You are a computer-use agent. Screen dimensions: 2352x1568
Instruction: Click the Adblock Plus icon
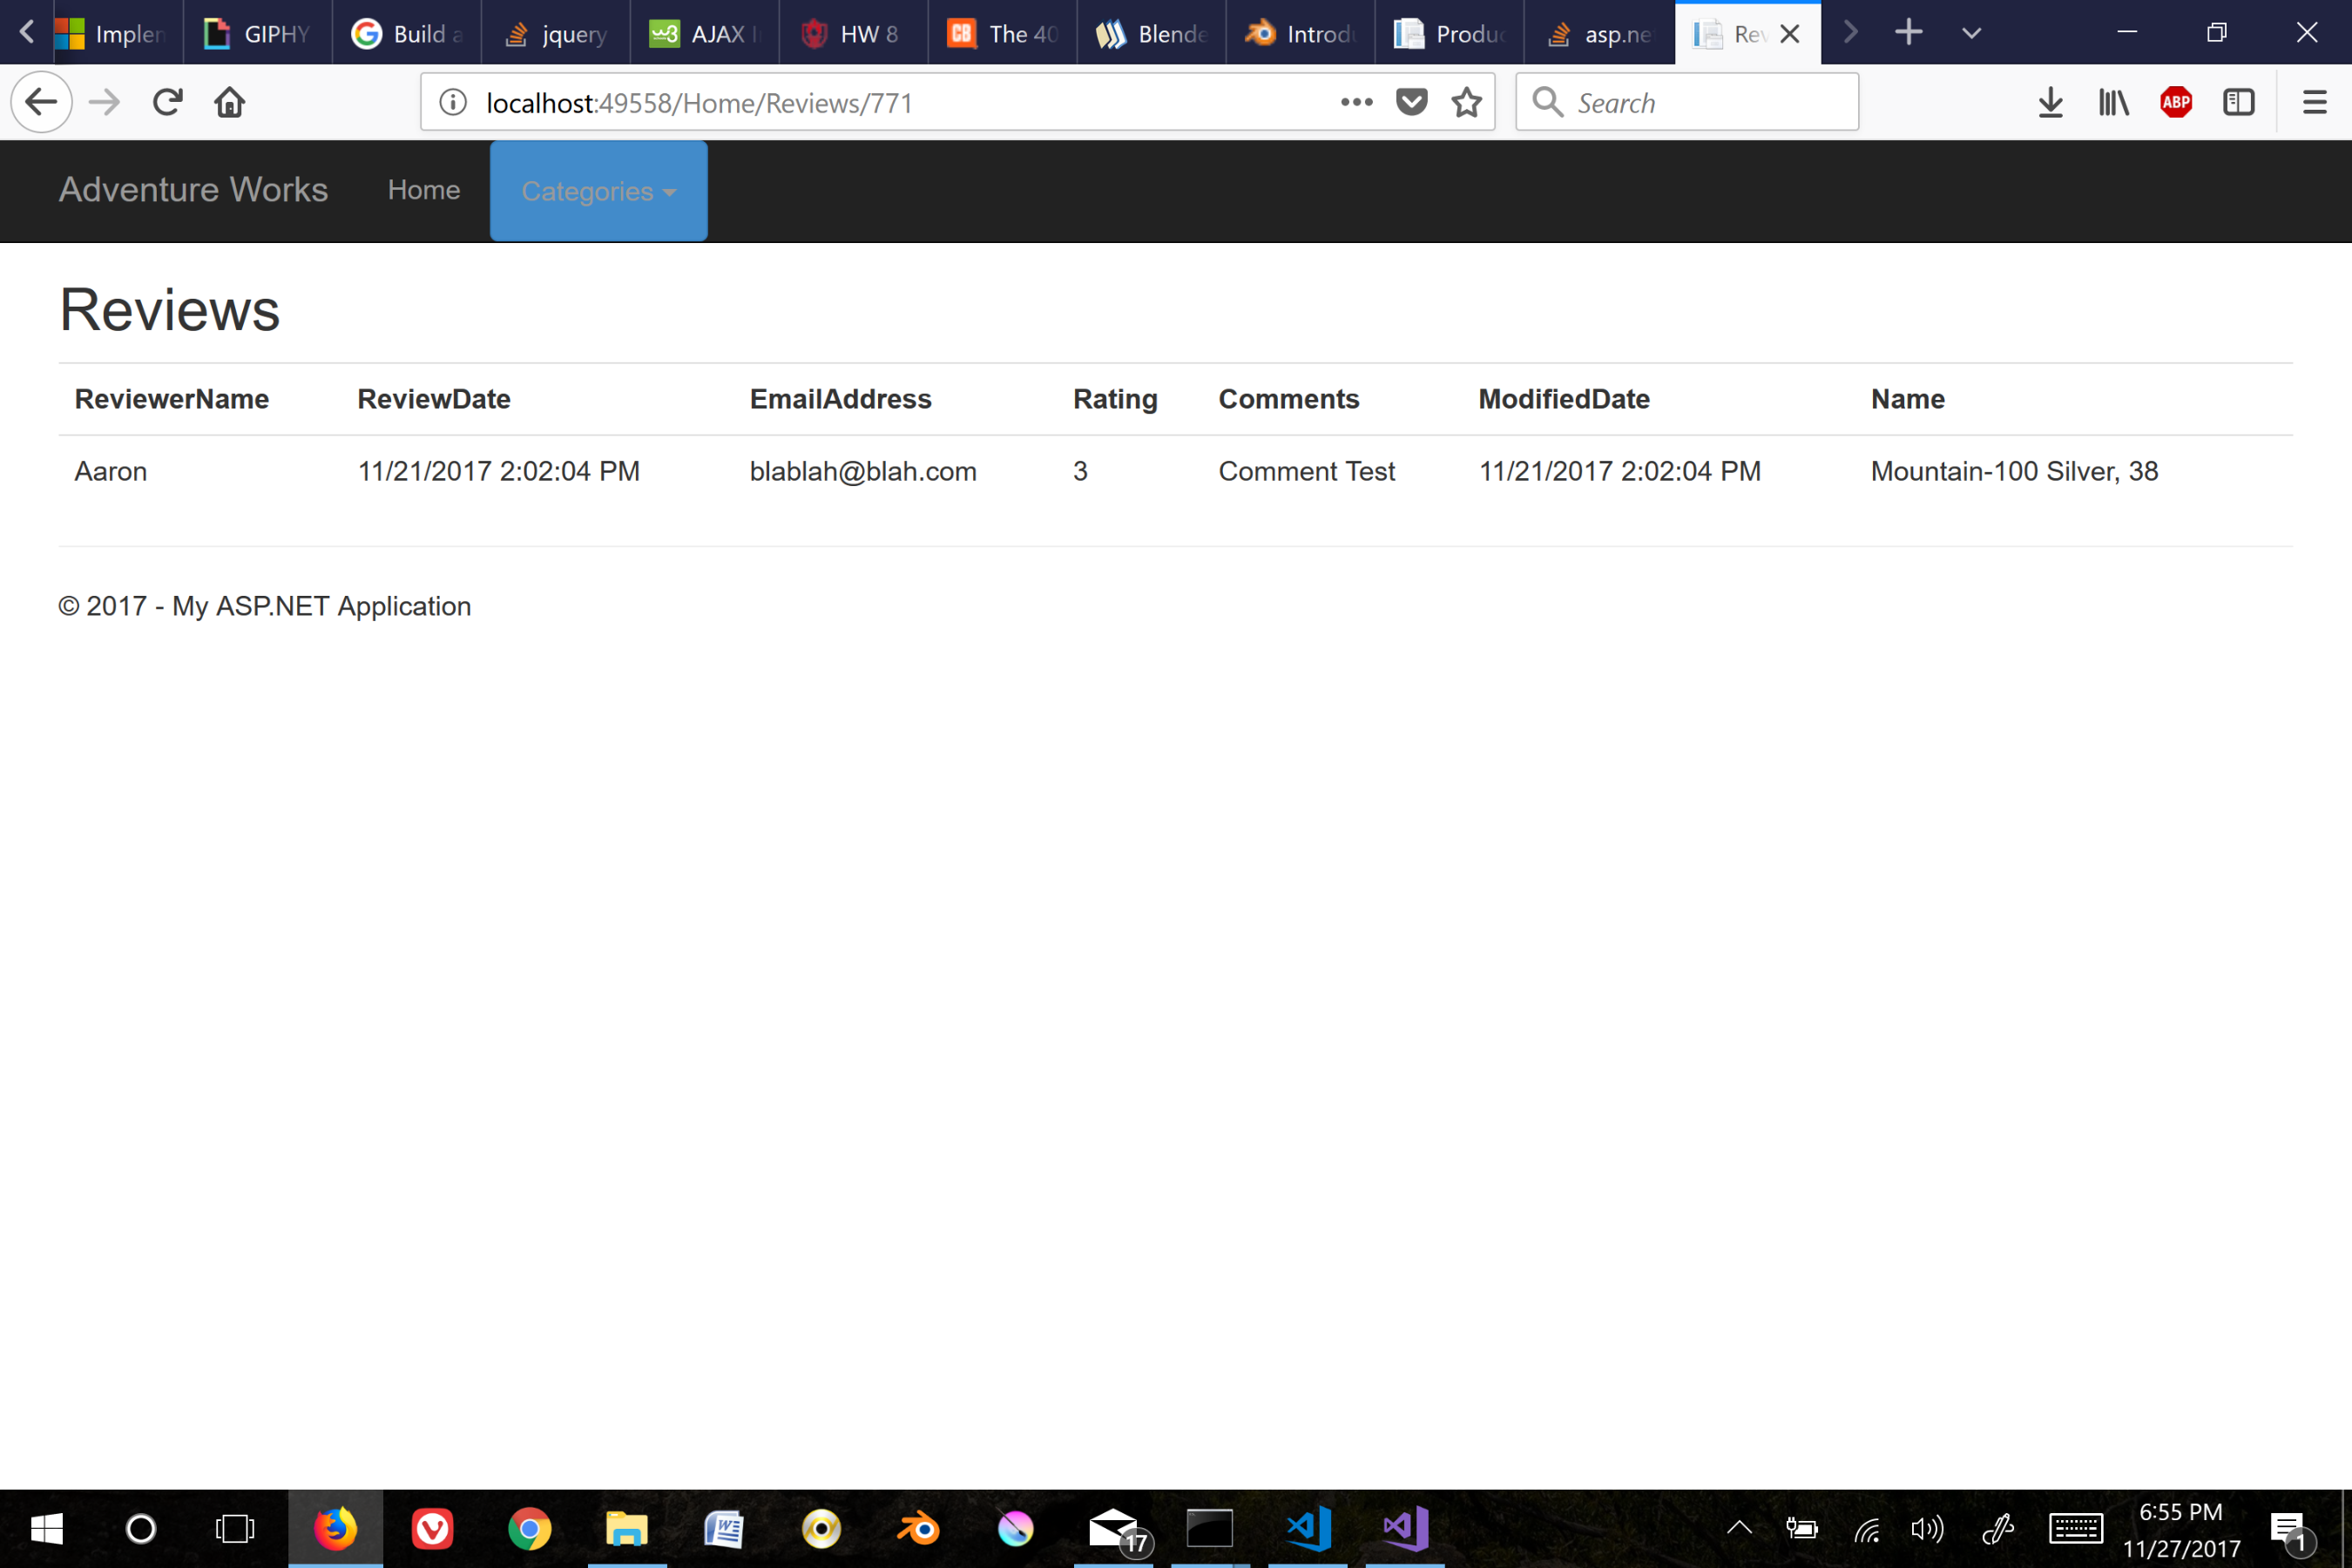coord(2177,101)
